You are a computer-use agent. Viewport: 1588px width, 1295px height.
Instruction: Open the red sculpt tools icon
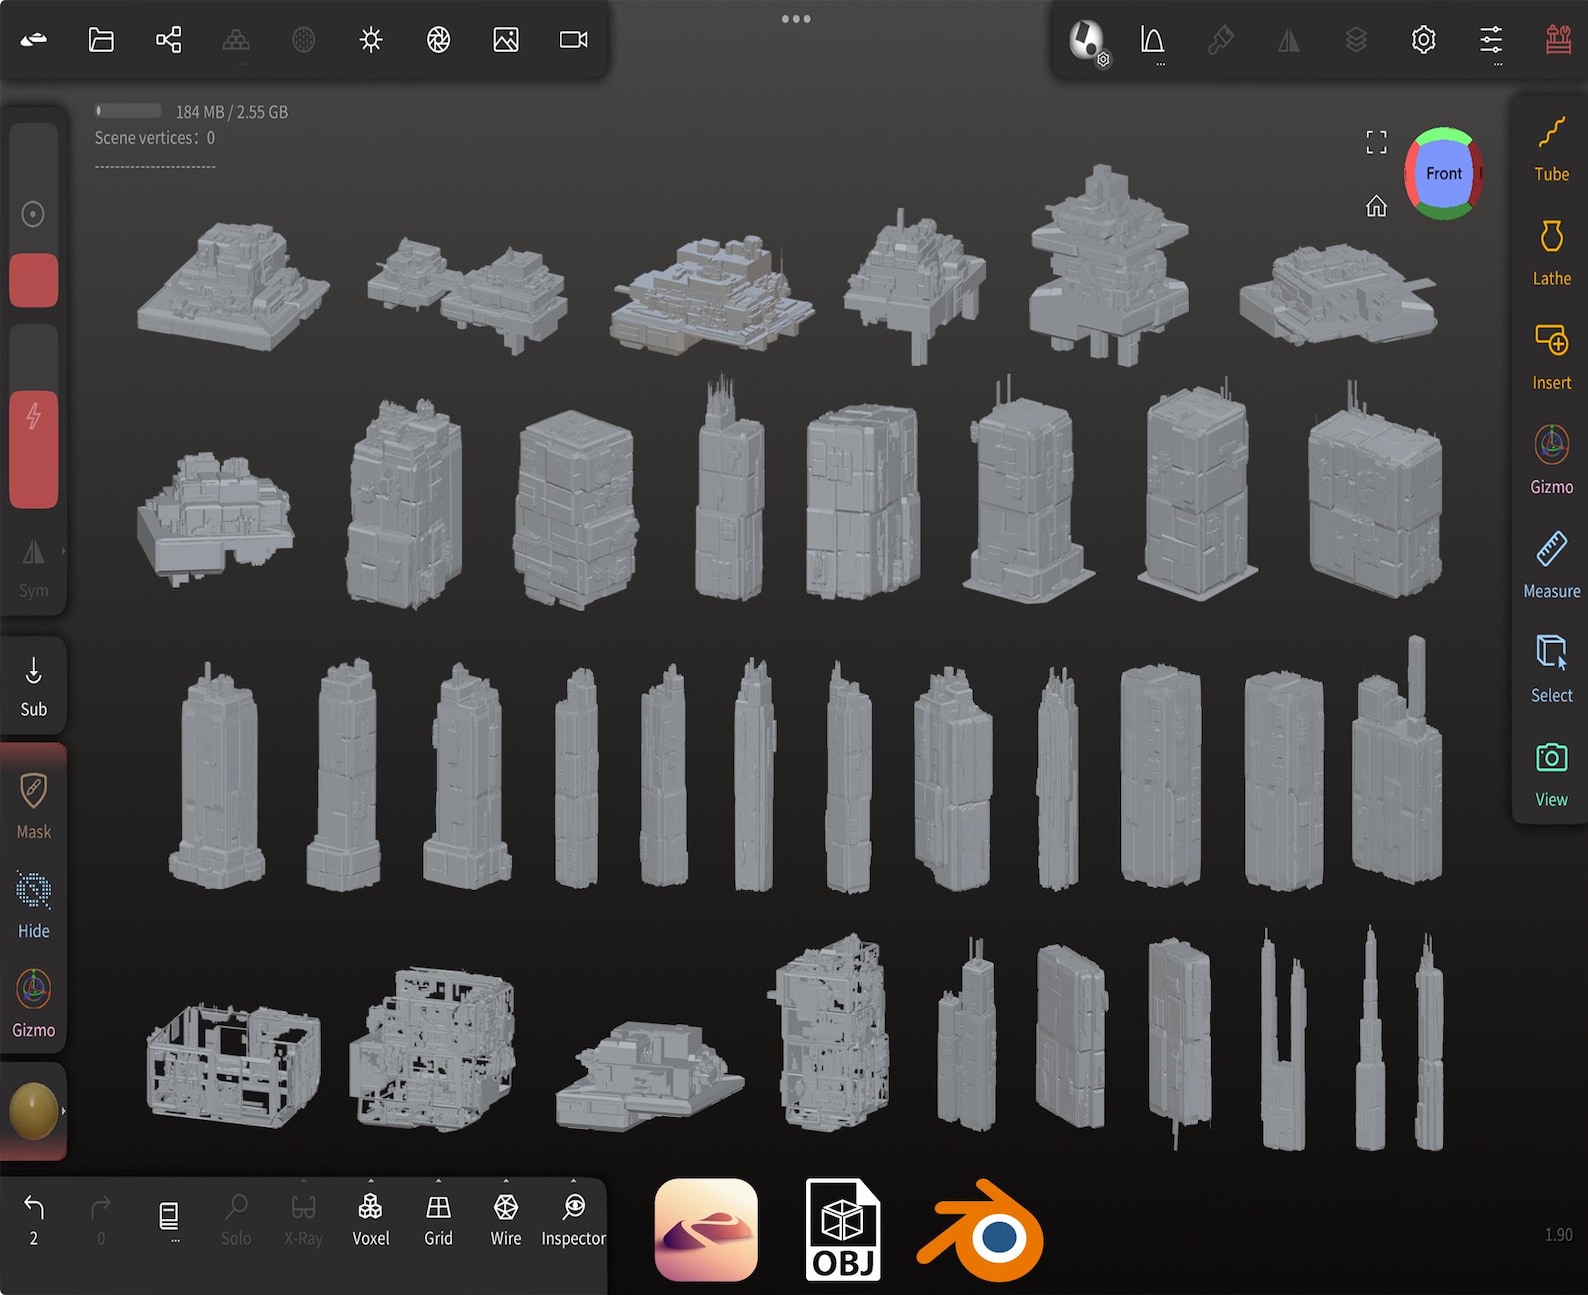click(x=1558, y=40)
